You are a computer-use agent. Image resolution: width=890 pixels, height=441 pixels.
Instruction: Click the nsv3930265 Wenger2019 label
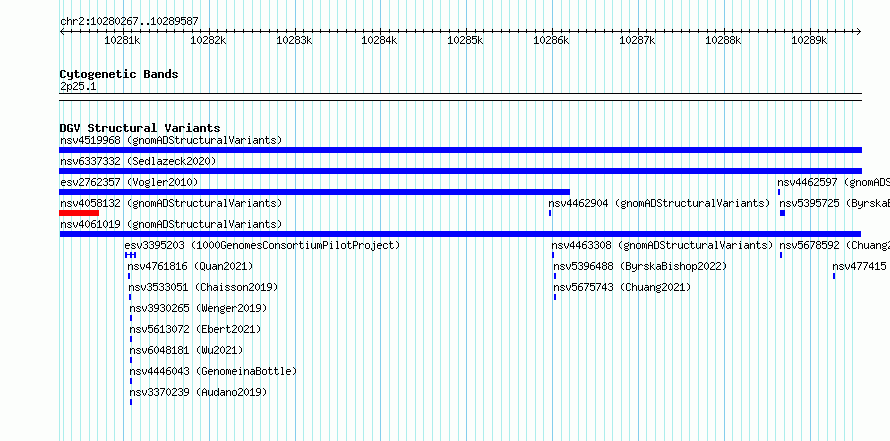coord(198,308)
